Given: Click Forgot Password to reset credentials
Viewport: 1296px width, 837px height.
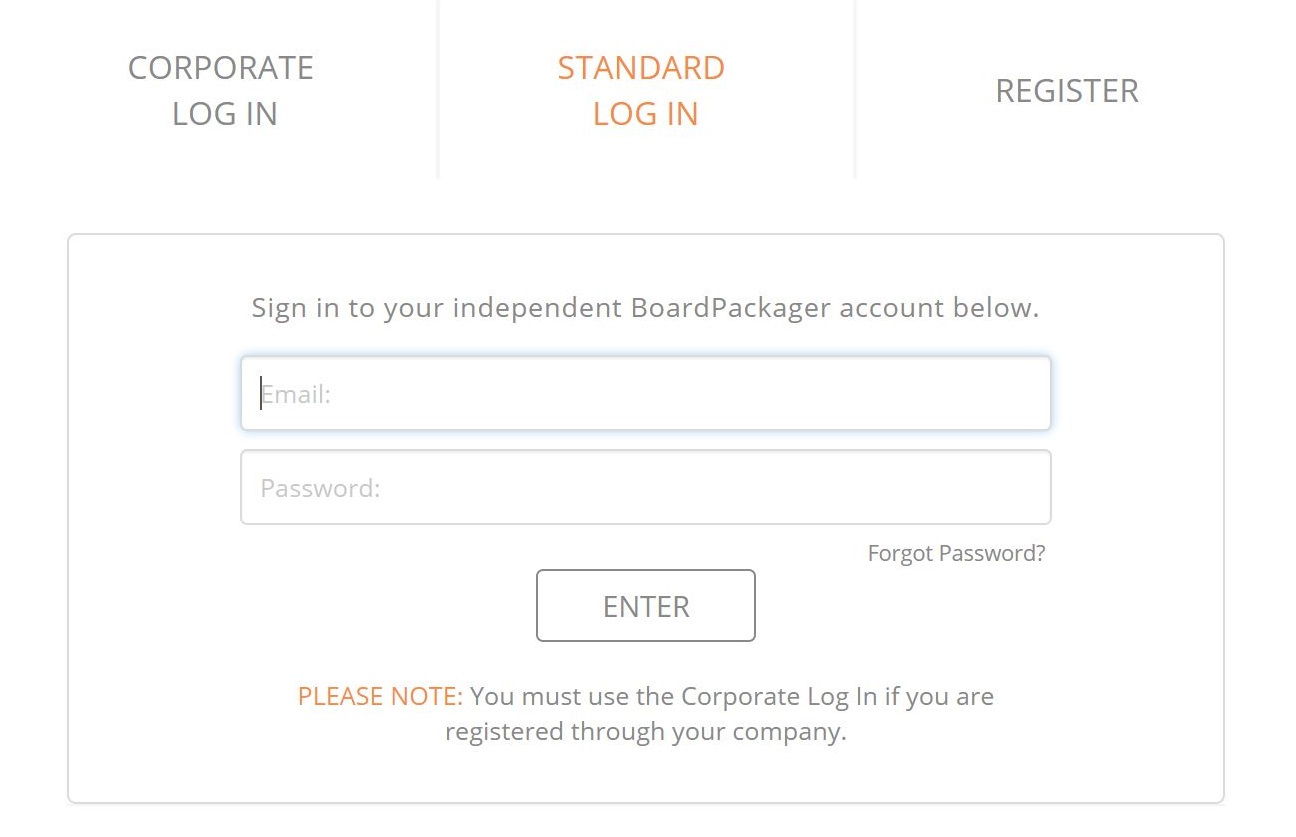Looking at the screenshot, I should point(955,553).
